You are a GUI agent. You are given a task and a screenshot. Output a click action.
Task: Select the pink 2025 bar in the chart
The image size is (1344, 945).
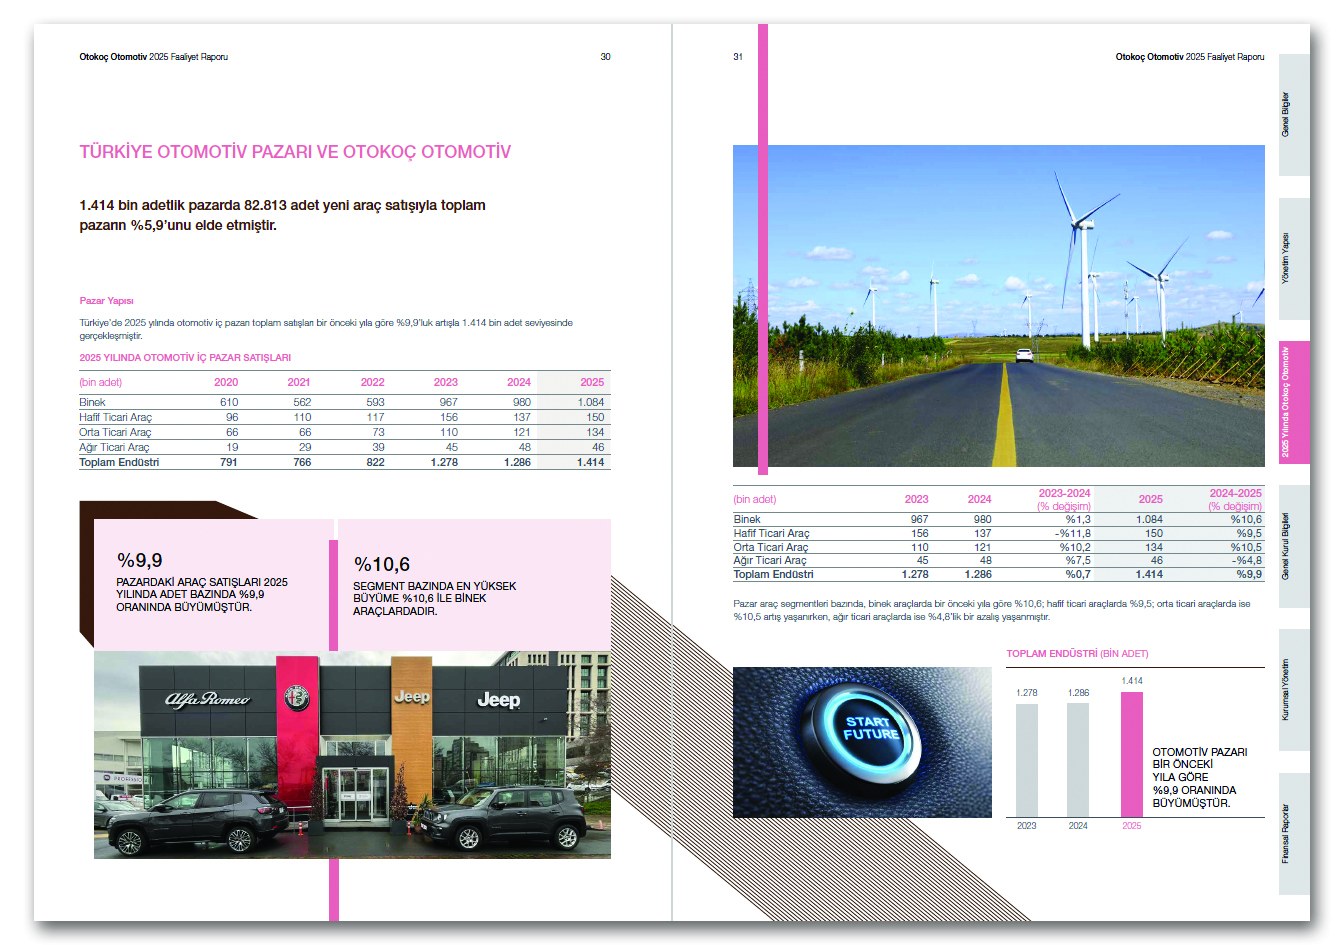pos(1131,755)
